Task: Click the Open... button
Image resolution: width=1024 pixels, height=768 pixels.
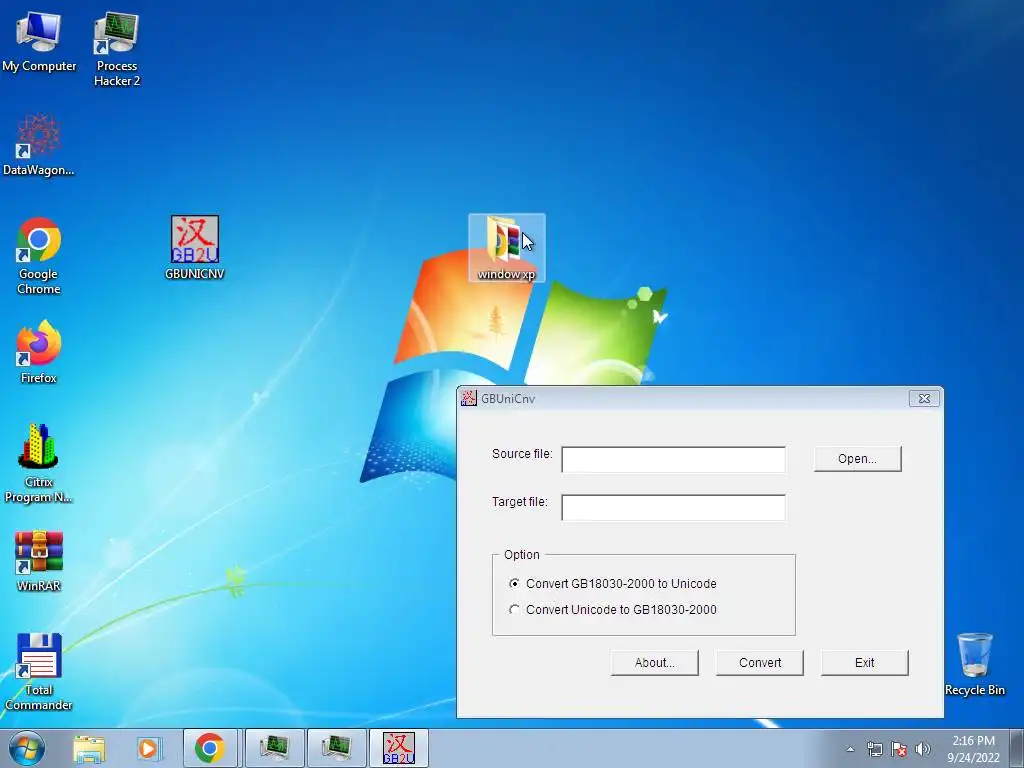Action: click(857, 459)
